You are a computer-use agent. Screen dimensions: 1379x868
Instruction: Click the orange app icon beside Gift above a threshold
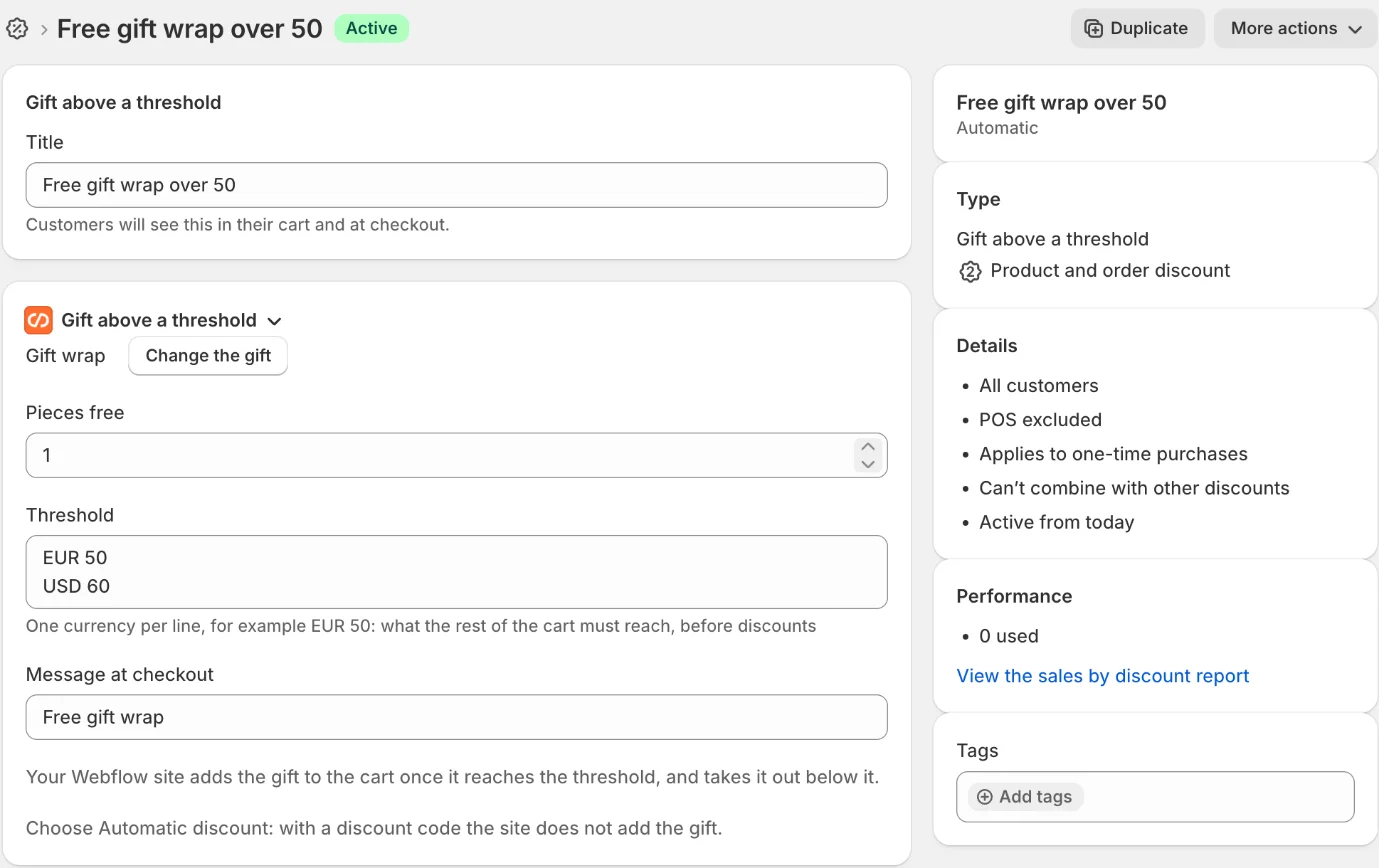tap(38, 320)
